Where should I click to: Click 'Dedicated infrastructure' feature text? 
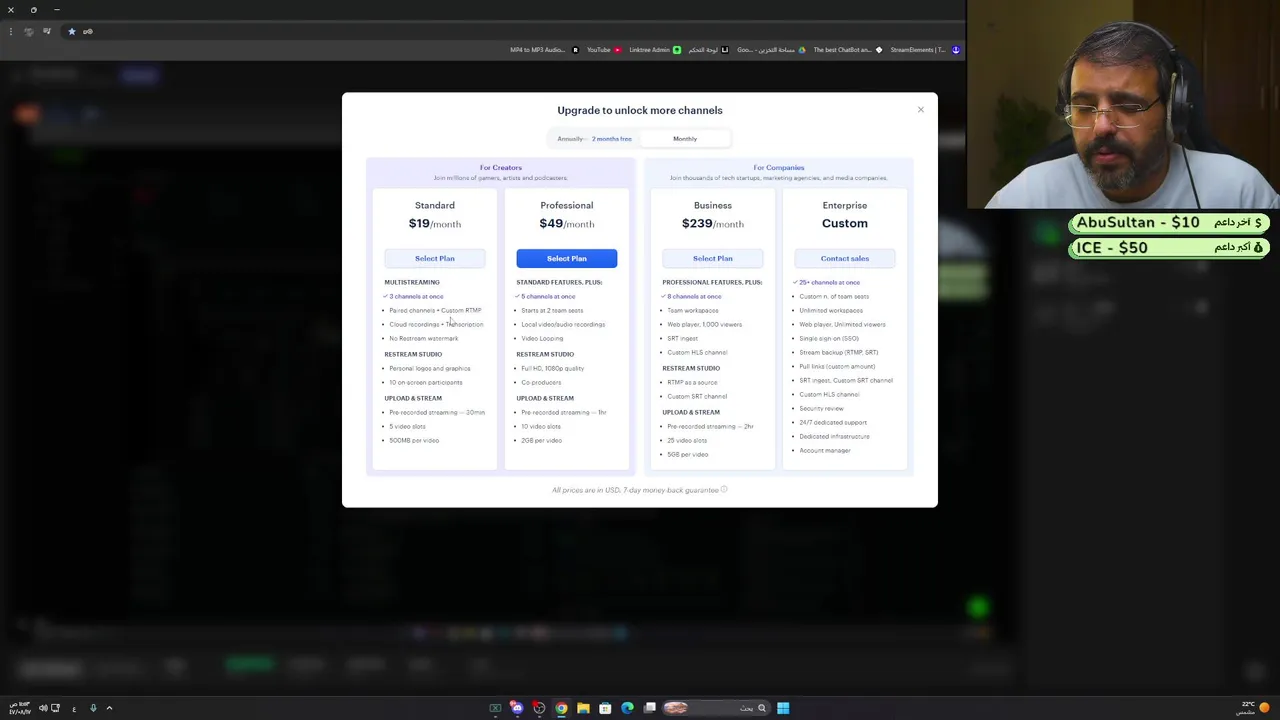coord(834,436)
